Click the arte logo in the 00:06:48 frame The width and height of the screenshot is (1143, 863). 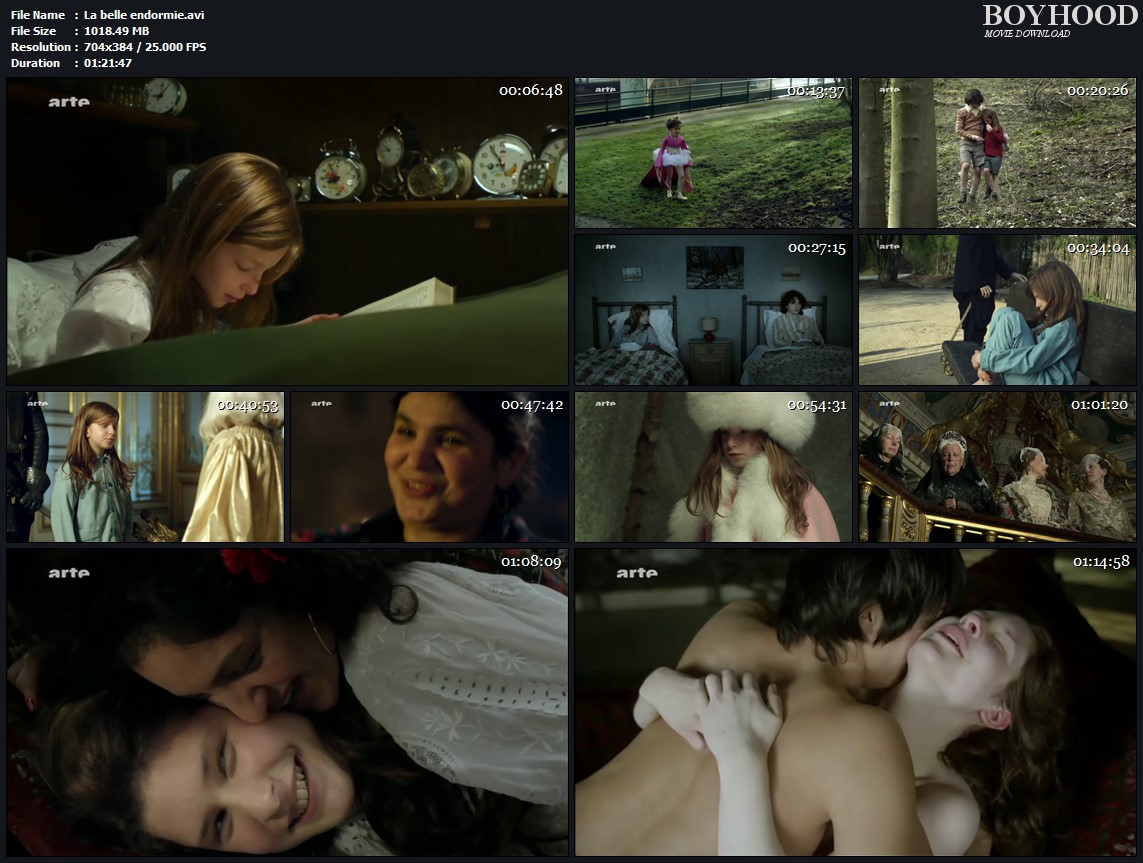[69, 101]
